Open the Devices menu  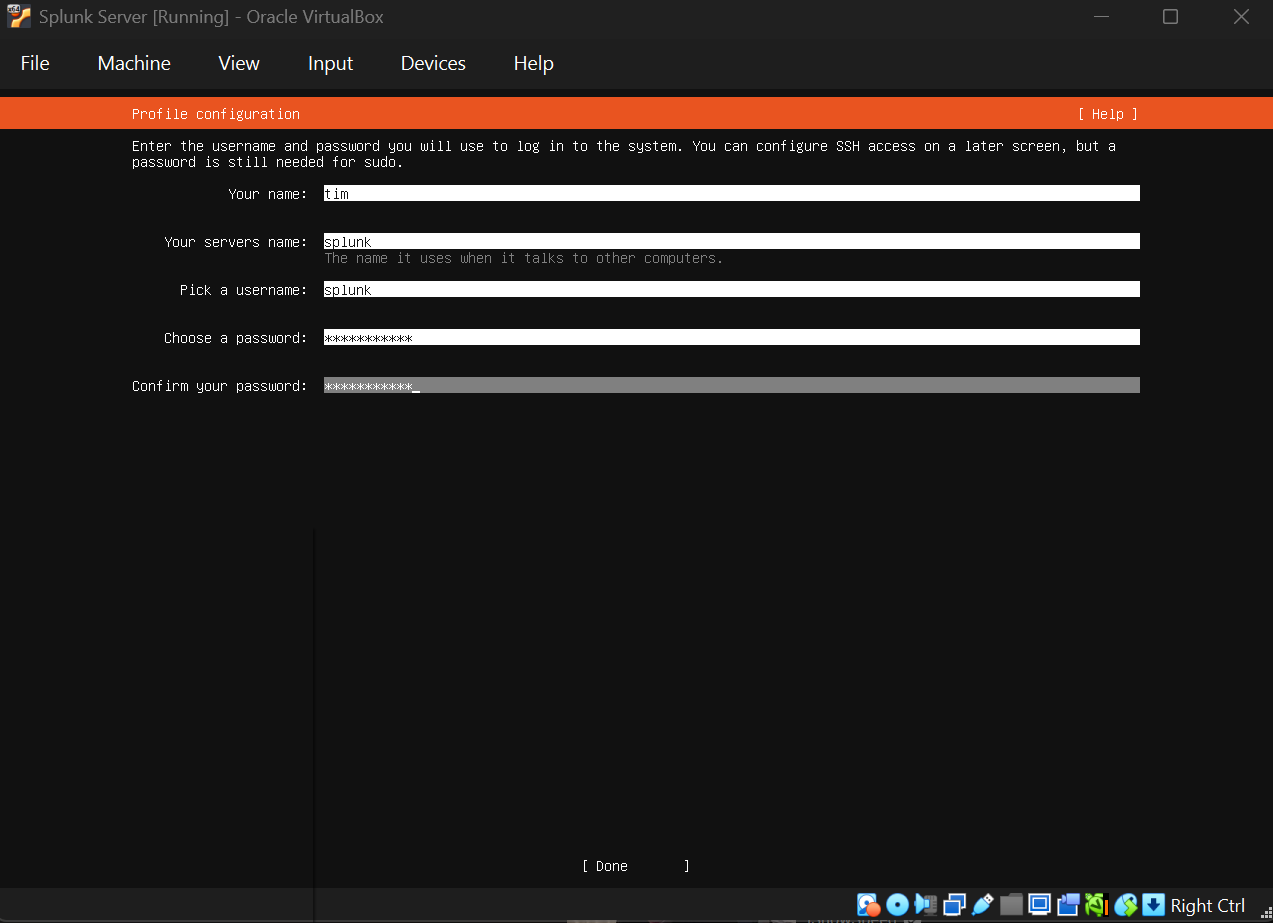432,63
